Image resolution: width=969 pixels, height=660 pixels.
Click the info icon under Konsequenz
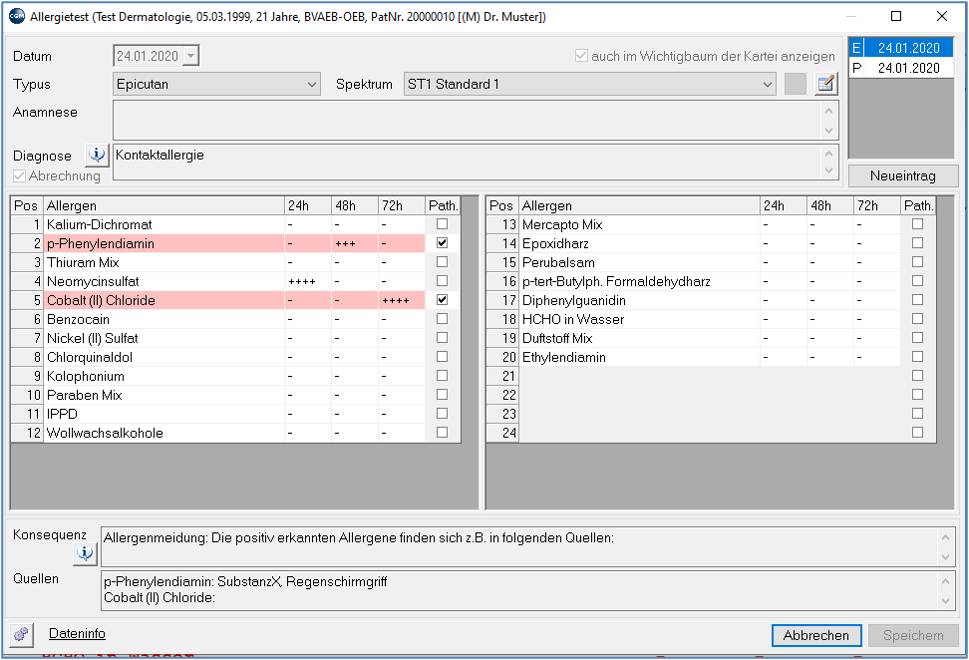coord(85,554)
